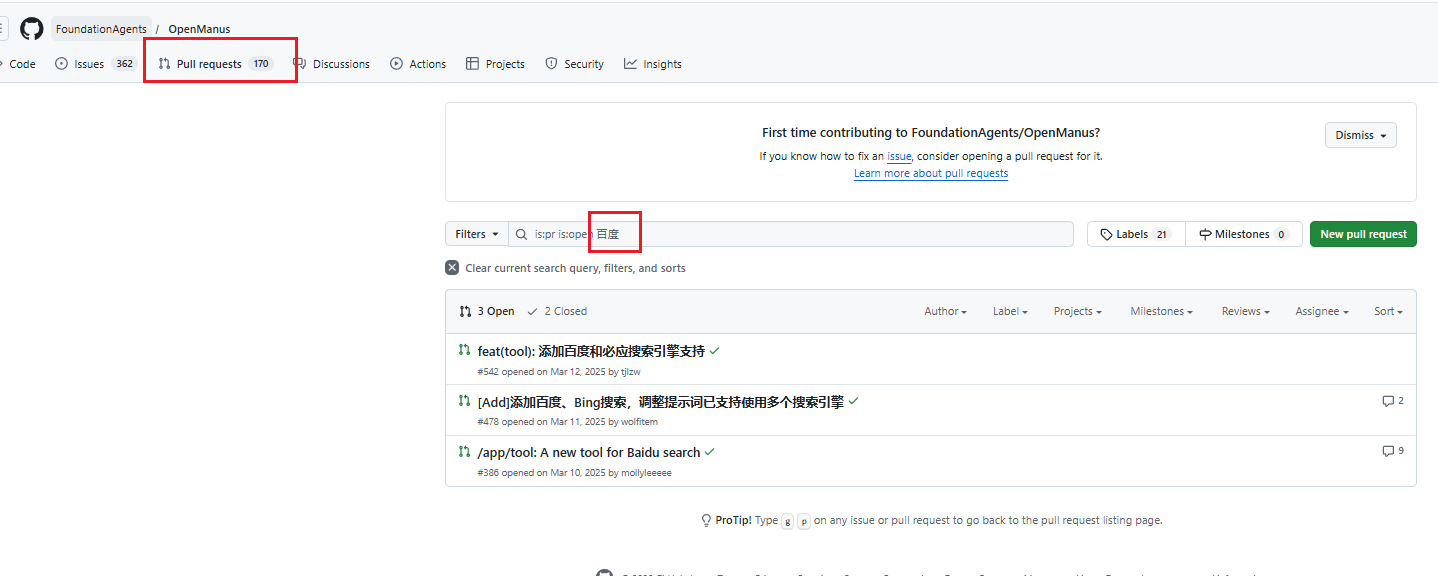1438x576 pixels.
Task: Click author tjlzw on PR #542
Action: [630, 372]
